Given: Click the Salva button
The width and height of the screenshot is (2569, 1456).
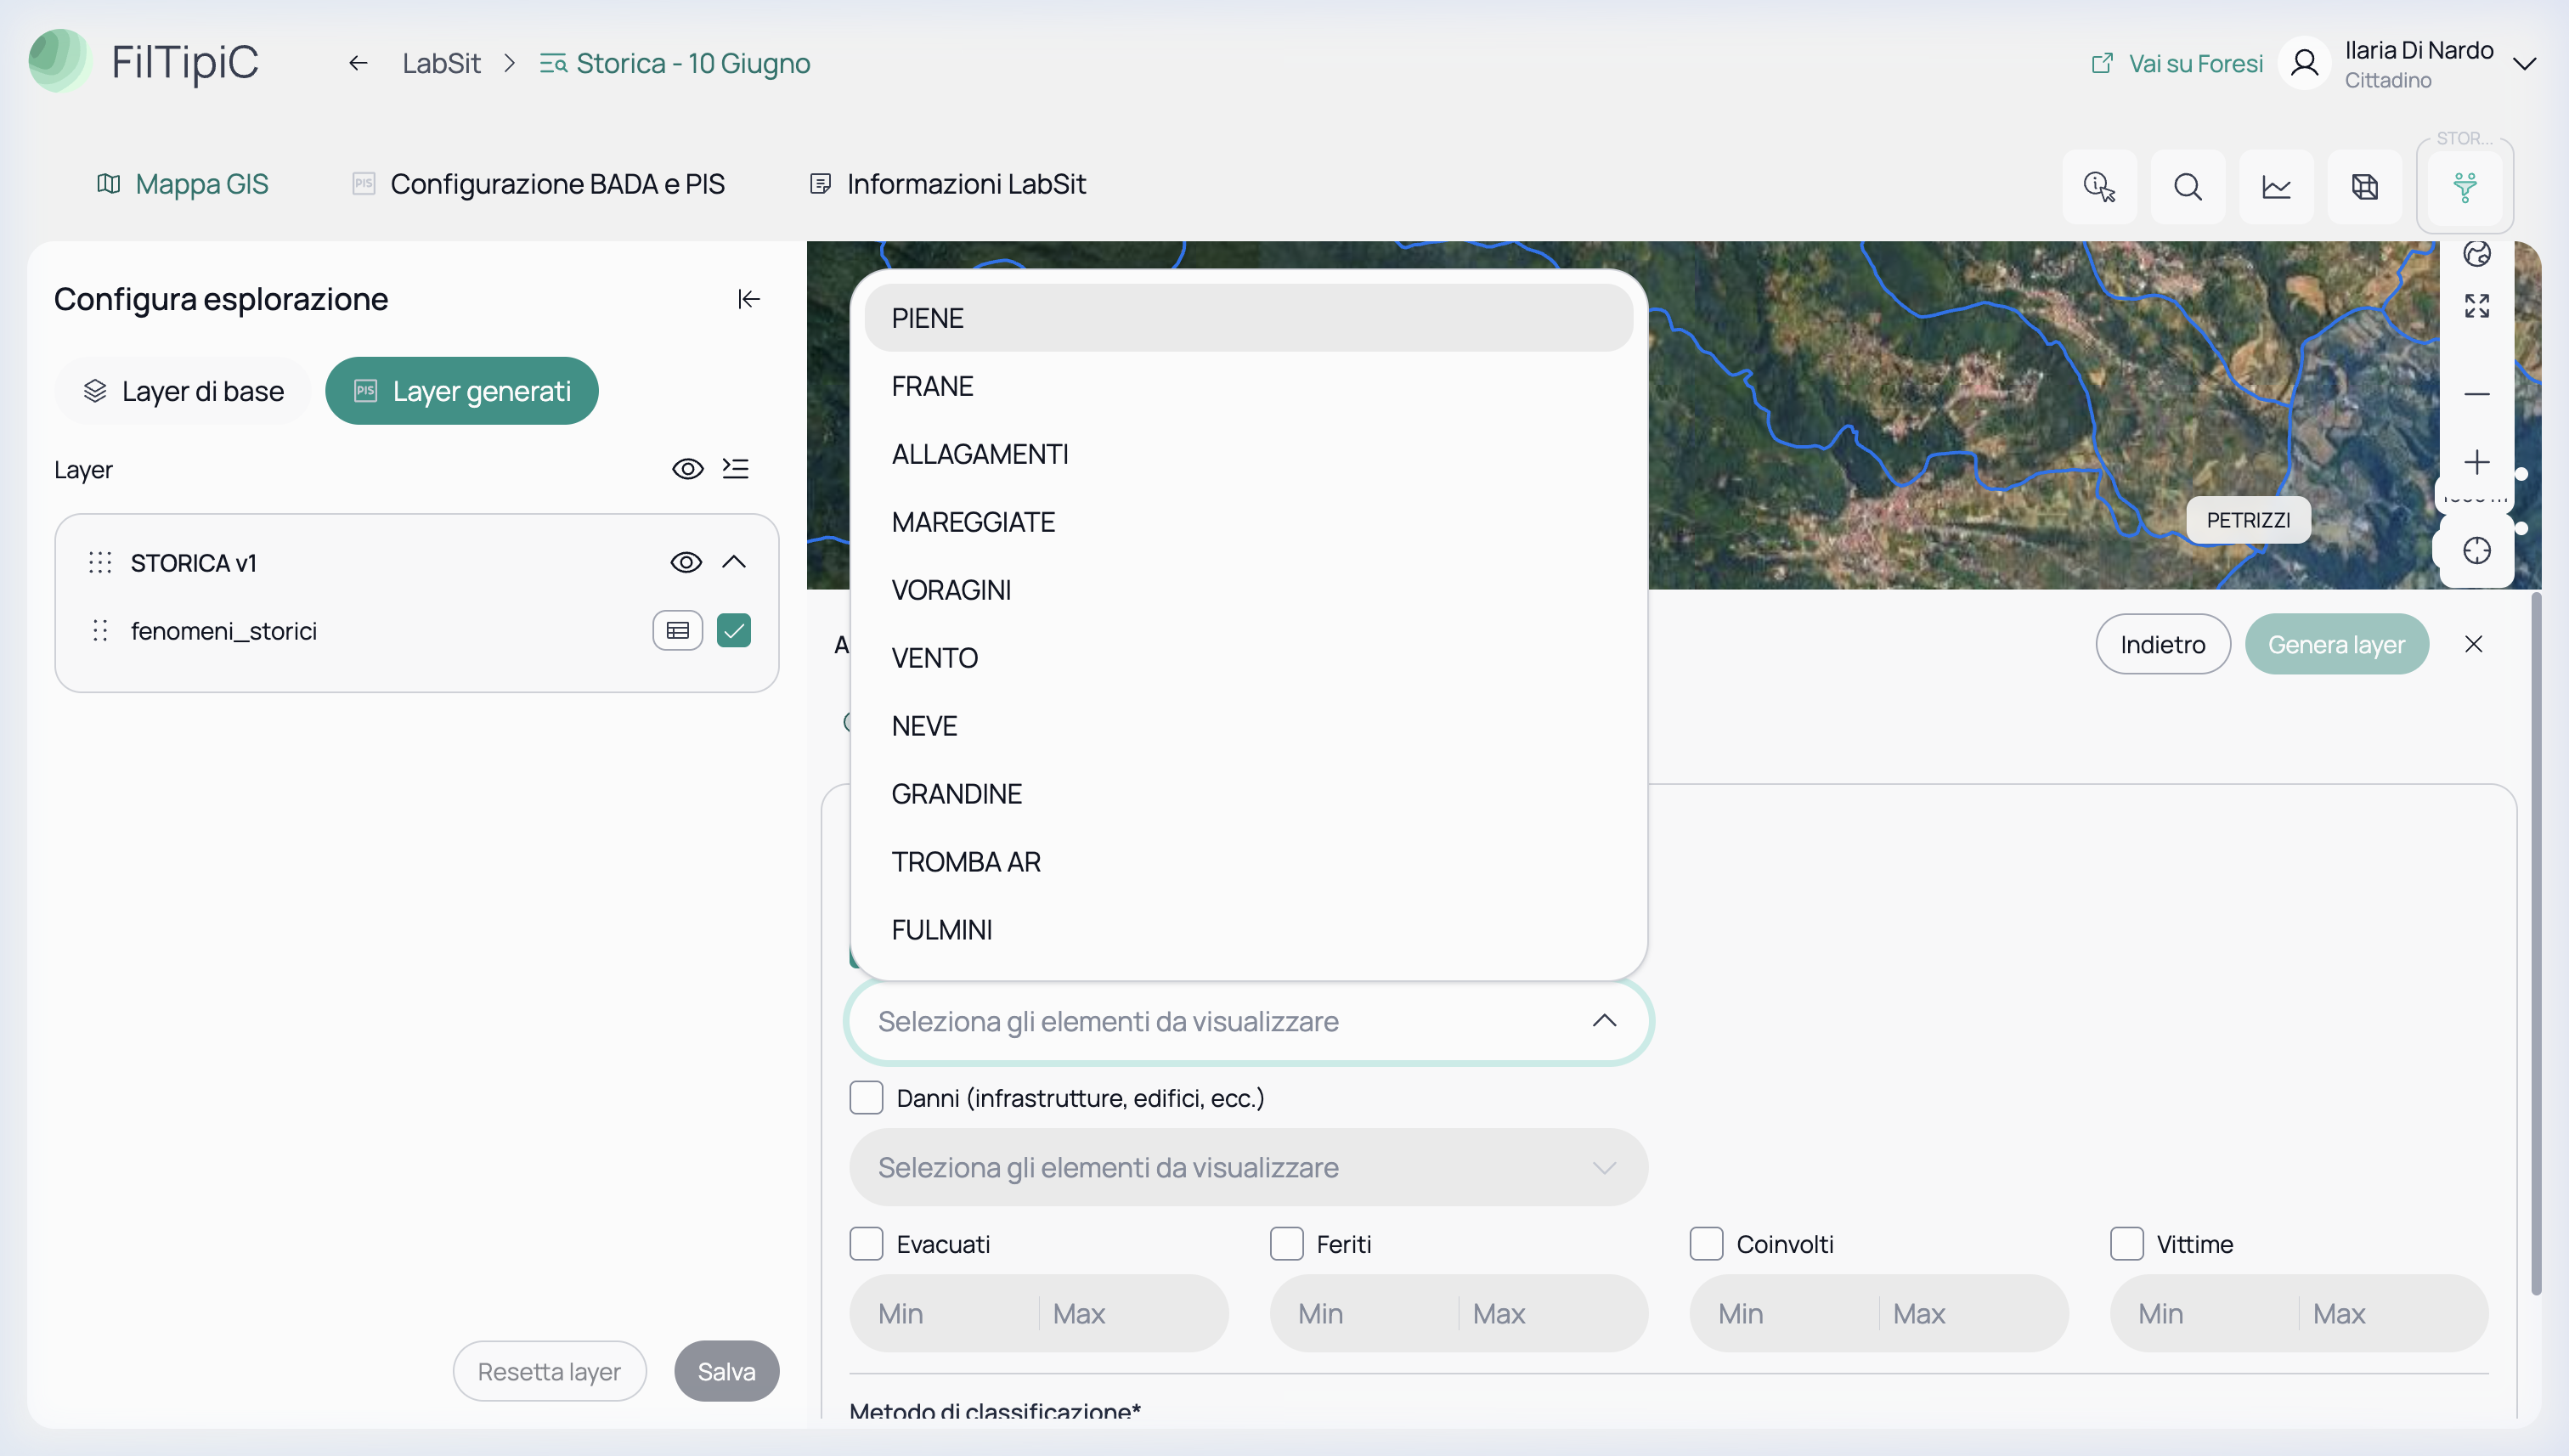Looking at the screenshot, I should coord(726,1370).
